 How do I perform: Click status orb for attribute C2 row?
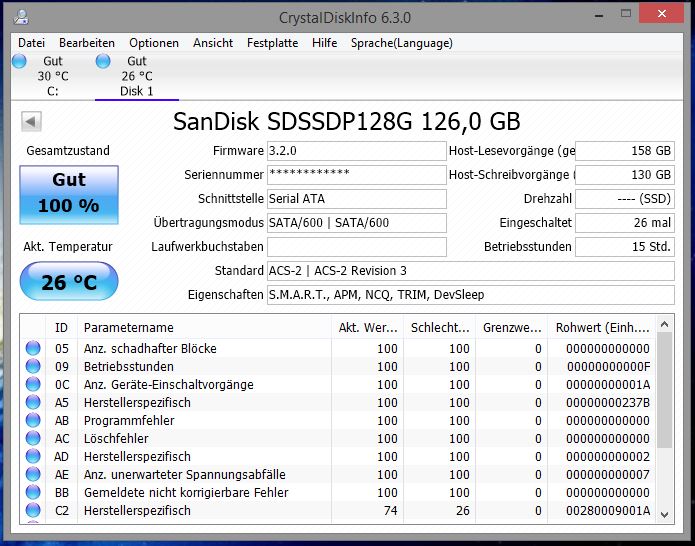[33, 510]
